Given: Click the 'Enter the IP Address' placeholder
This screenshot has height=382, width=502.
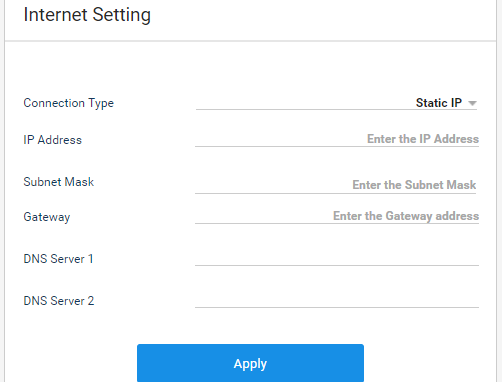Looking at the screenshot, I should [423, 139].
